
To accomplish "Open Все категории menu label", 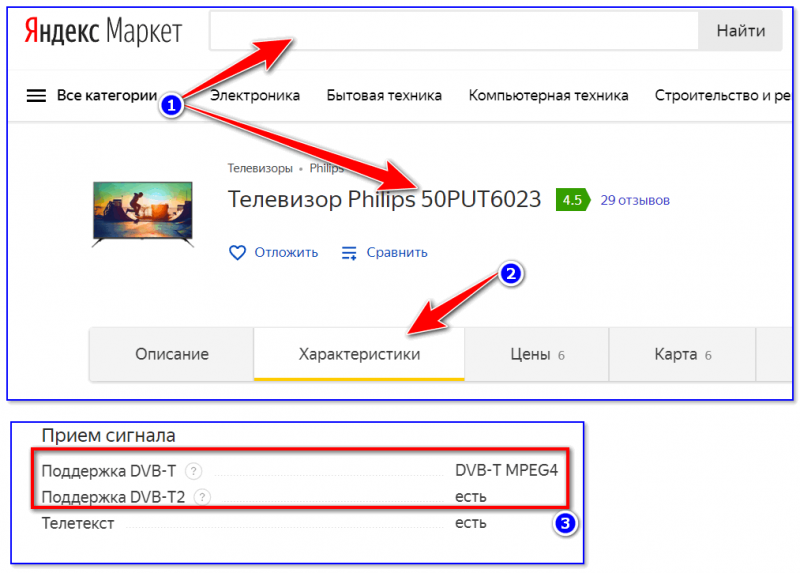I will tap(107, 95).
